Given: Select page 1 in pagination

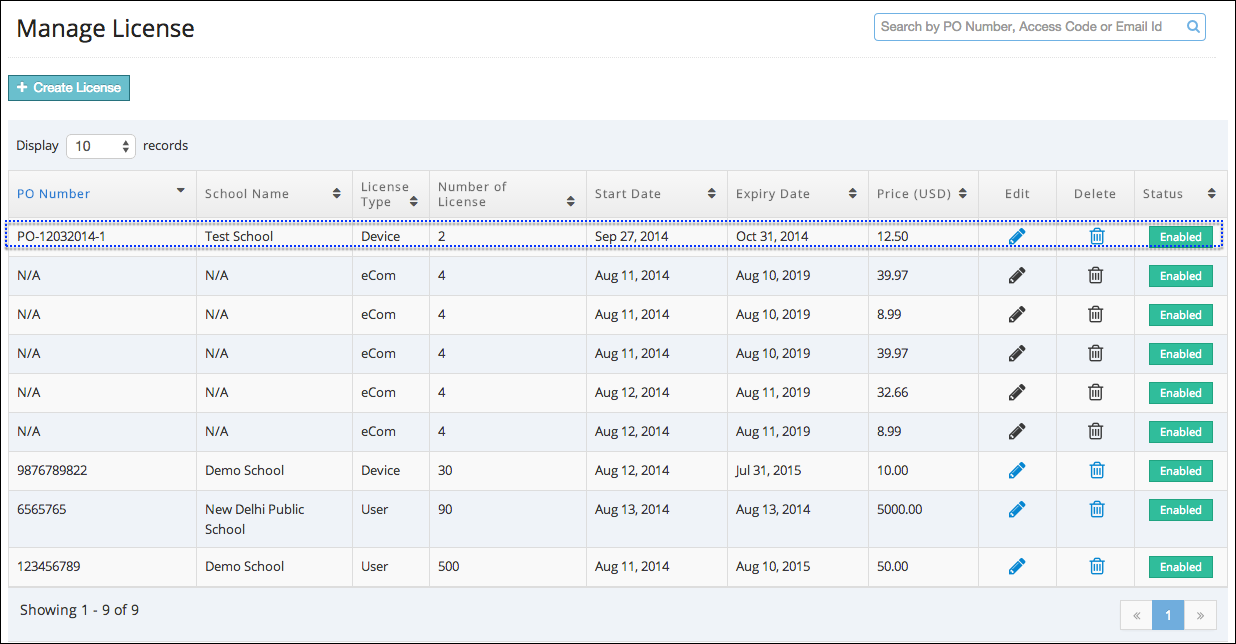Looking at the screenshot, I should [x=1168, y=615].
